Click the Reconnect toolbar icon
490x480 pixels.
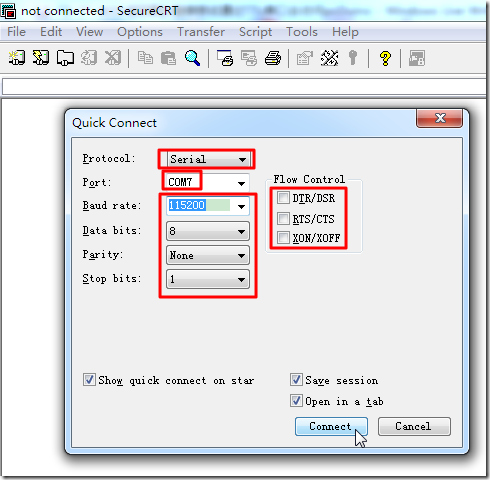[89, 58]
